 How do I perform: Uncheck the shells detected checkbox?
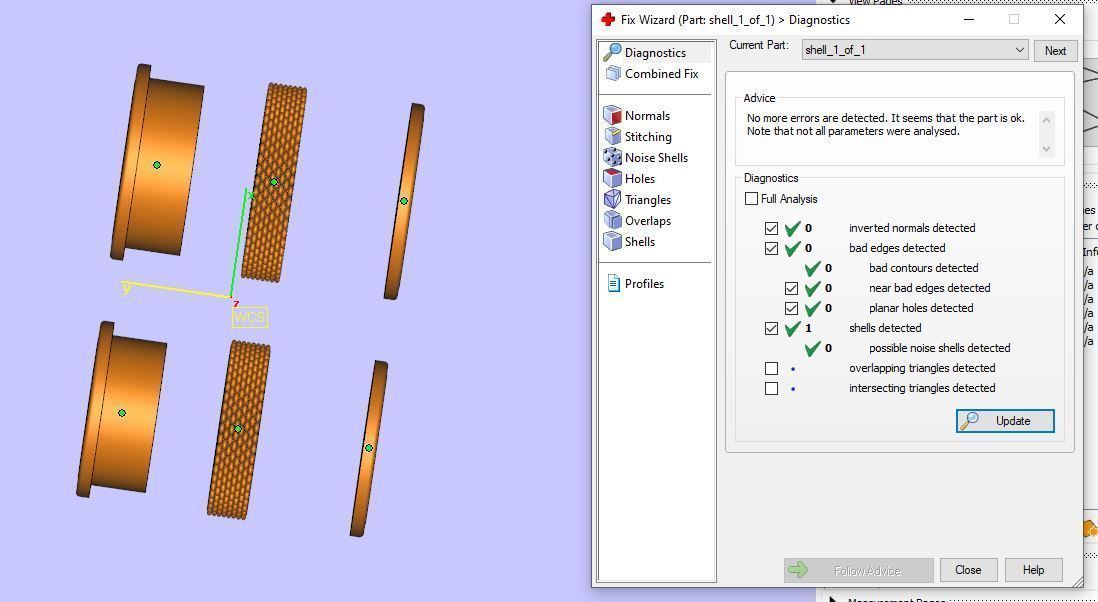771,328
